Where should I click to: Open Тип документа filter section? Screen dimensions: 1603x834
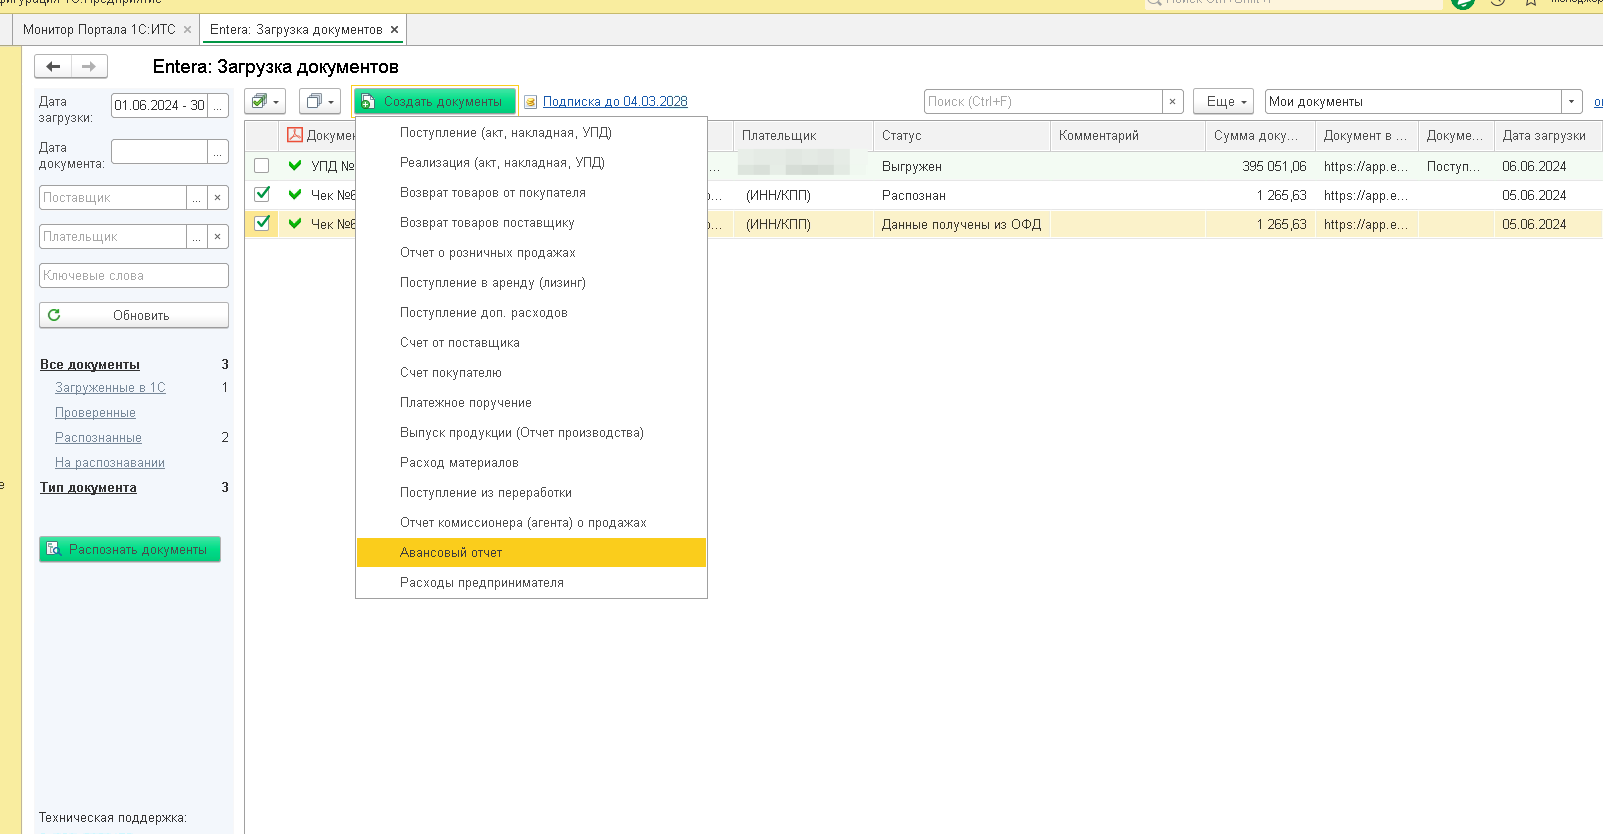[88, 488]
